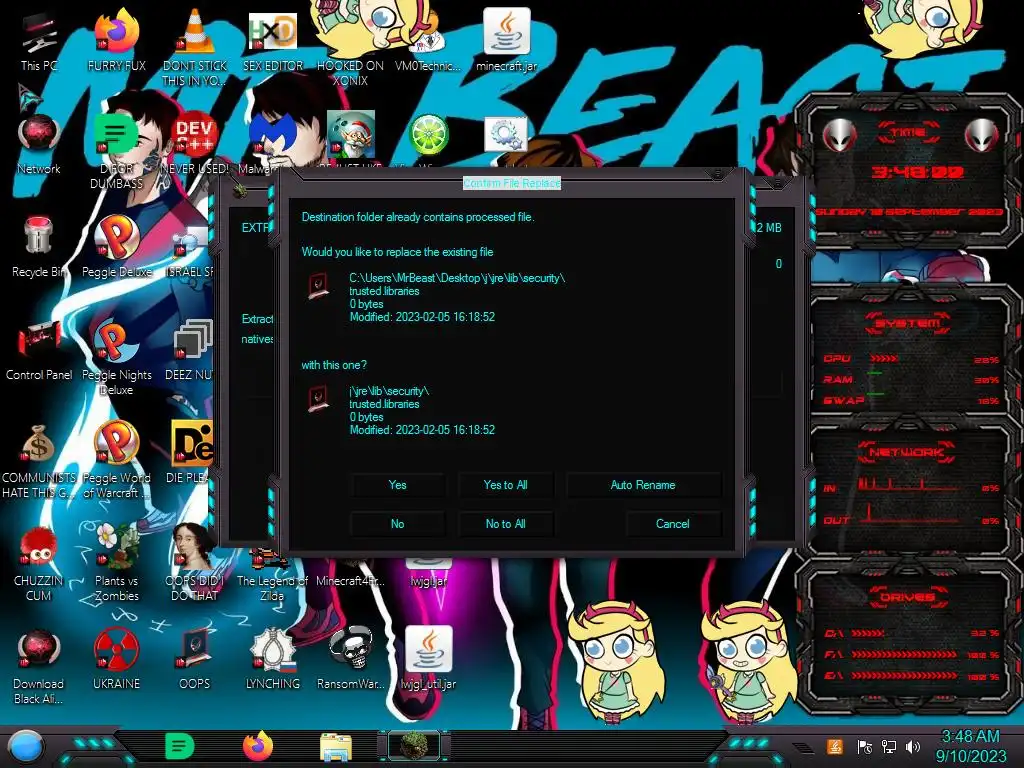The height and width of the screenshot is (768, 1024).
Task: Open RansomWar... skull icon
Action: pos(351,658)
